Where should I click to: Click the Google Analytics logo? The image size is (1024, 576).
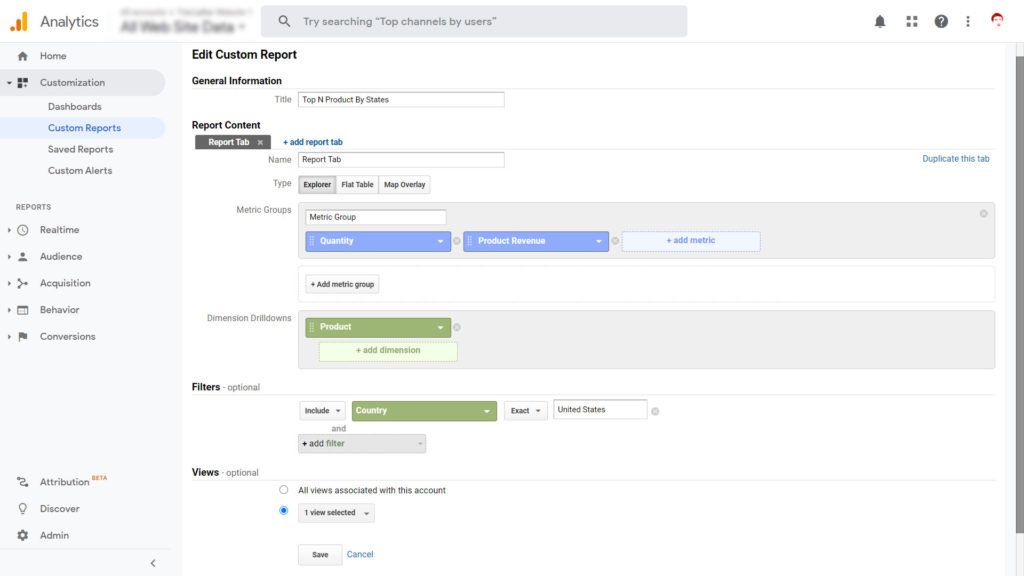(19, 22)
